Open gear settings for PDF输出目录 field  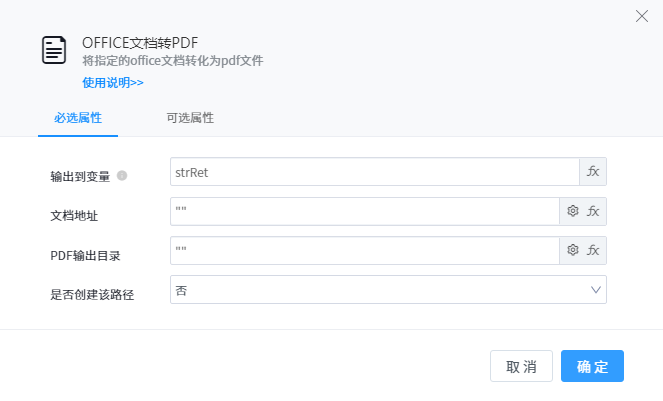pyautogui.click(x=573, y=250)
